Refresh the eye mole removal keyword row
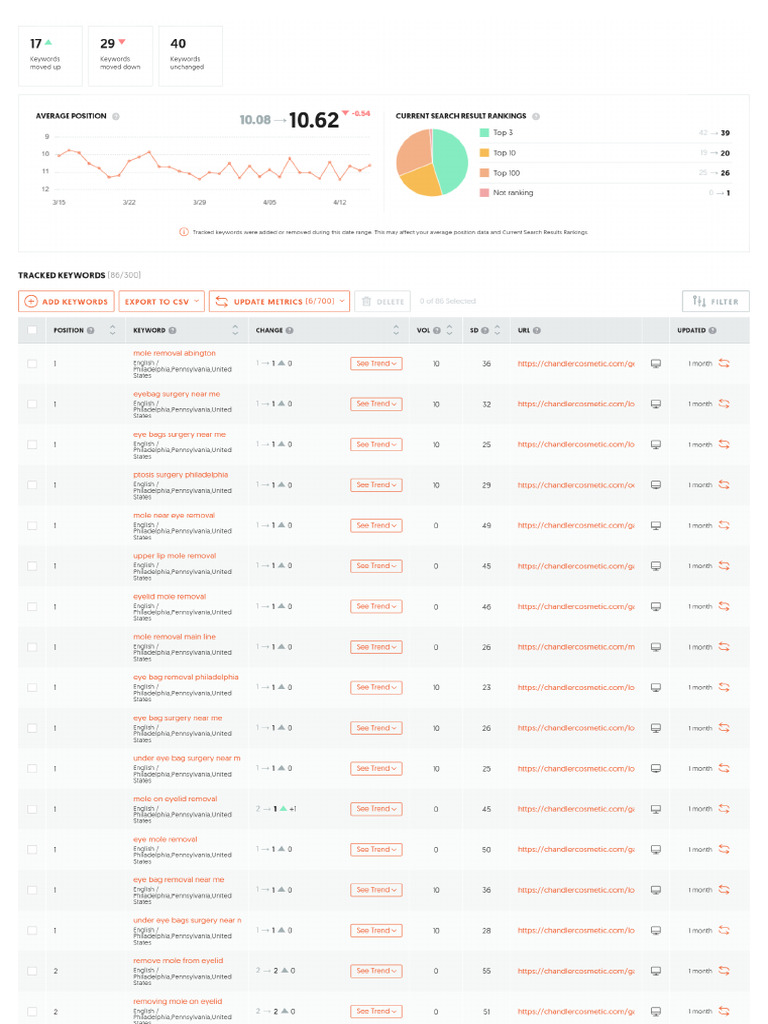 [724, 849]
